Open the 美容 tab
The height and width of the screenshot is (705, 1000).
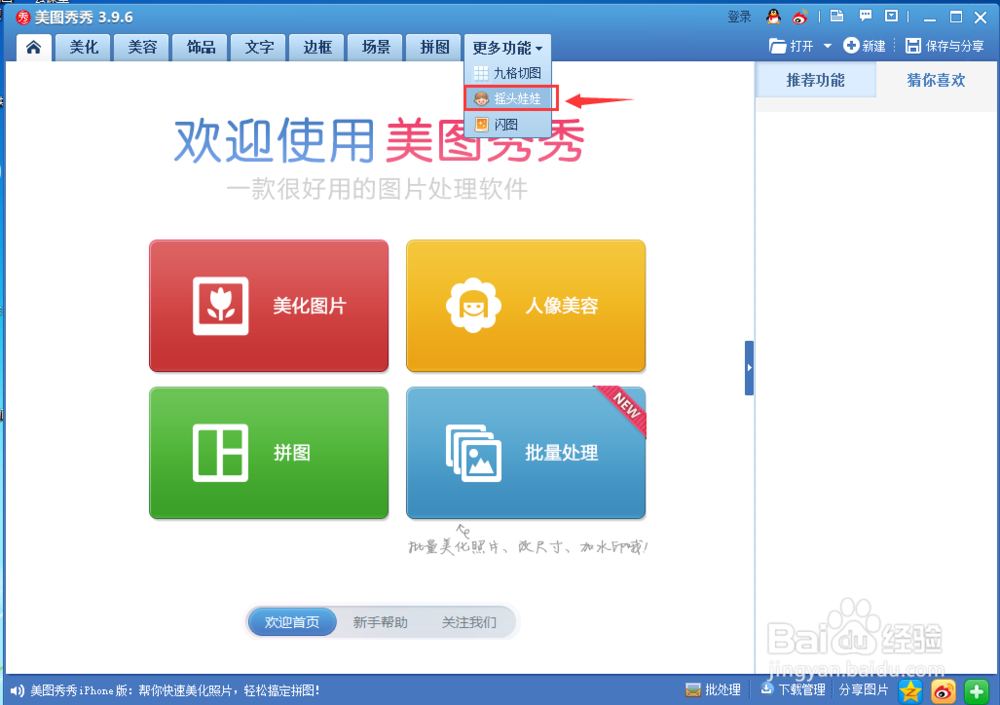pyautogui.click(x=142, y=47)
